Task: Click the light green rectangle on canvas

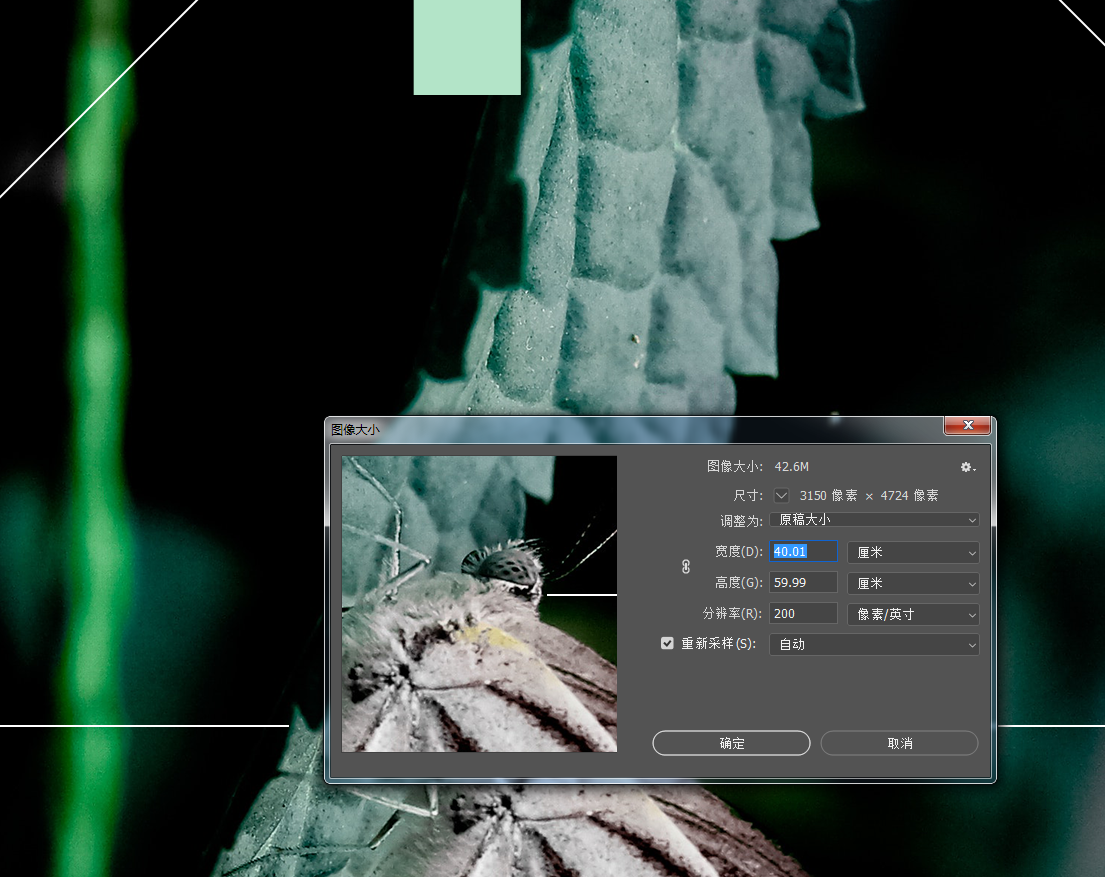Action: pyautogui.click(x=467, y=47)
